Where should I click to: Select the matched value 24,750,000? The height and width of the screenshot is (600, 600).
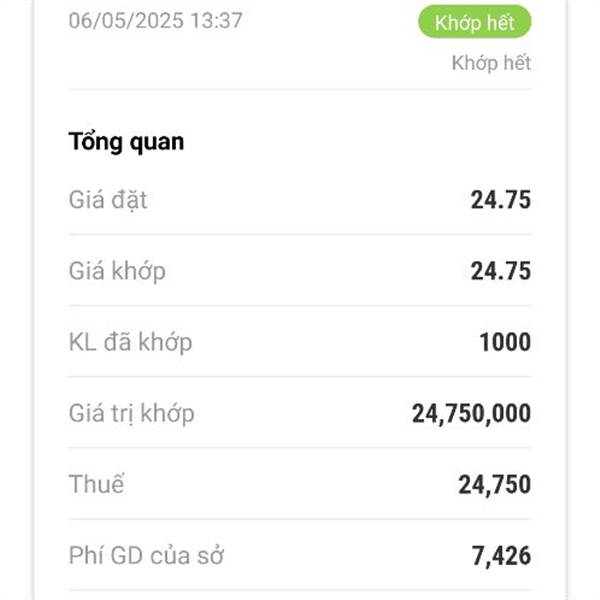pyautogui.click(x=471, y=414)
